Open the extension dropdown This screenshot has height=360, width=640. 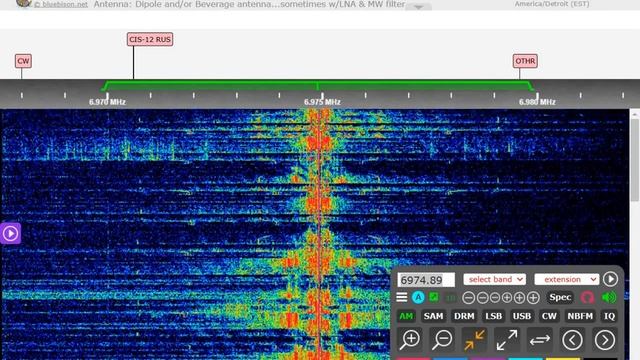(x=567, y=279)
